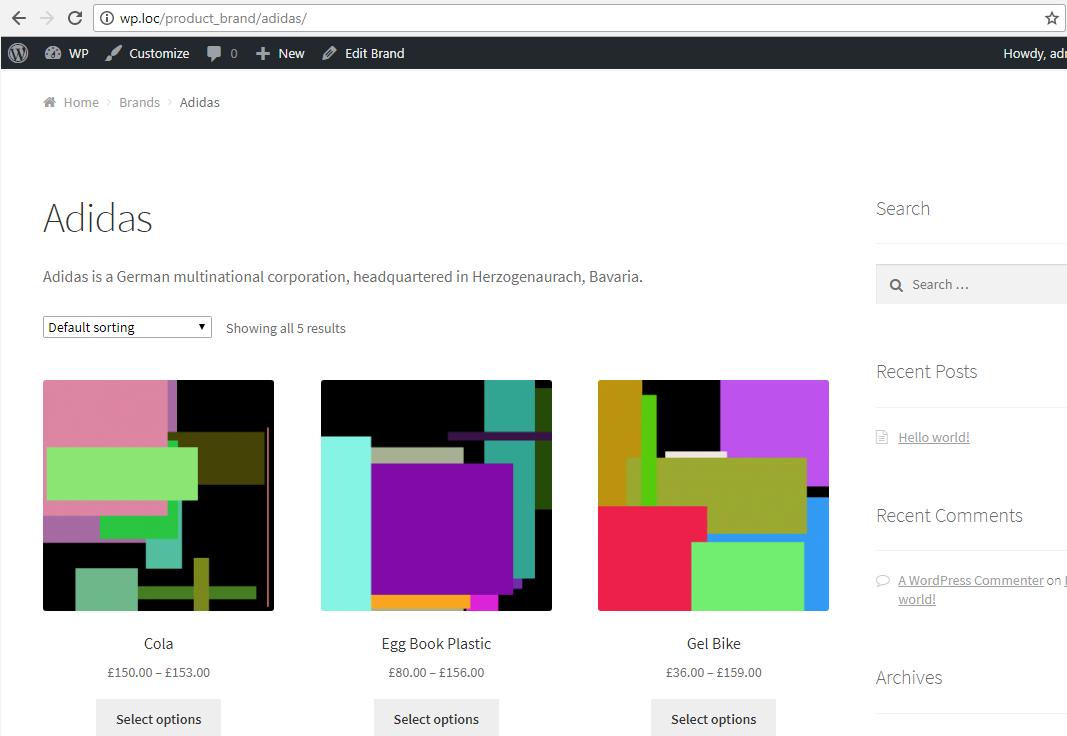Click the plus icon beside New
The height and width of the screenshot is (736, 1067).
pyautogui.click(x=263, y=53)
